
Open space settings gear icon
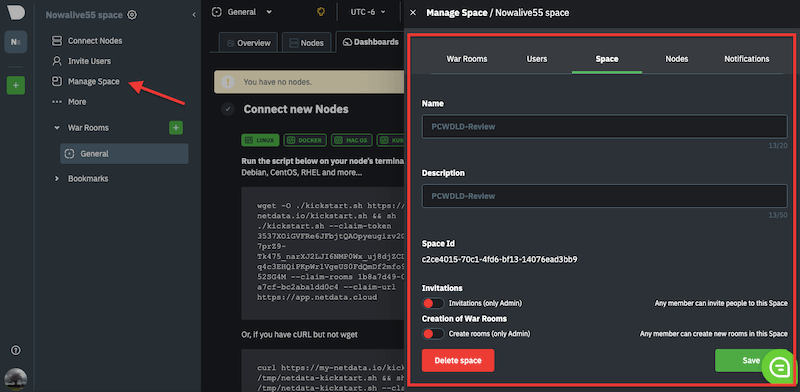132,15
